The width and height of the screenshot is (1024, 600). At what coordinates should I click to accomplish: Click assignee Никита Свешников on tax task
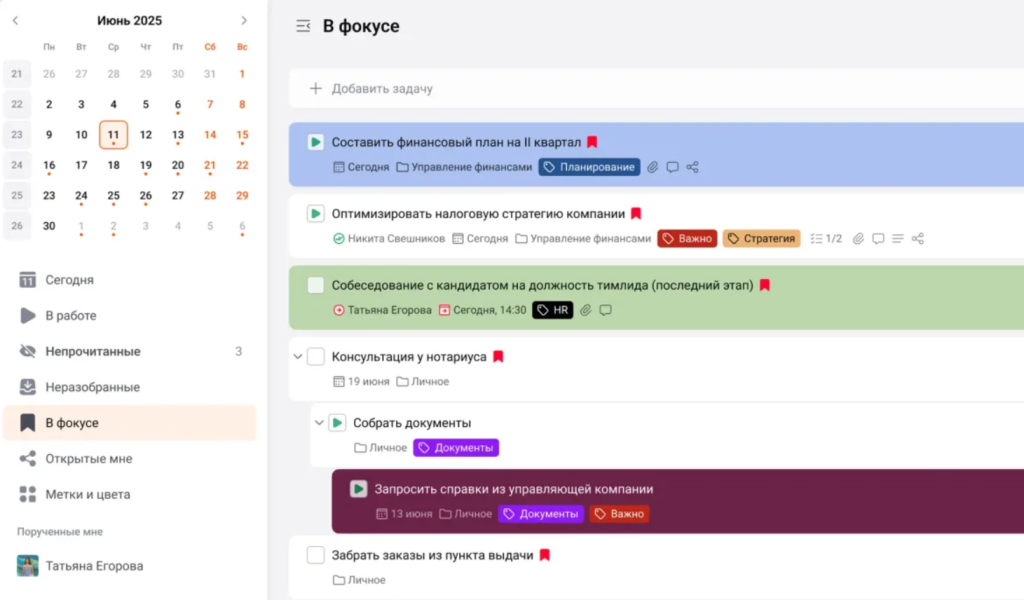coord(389,239)
